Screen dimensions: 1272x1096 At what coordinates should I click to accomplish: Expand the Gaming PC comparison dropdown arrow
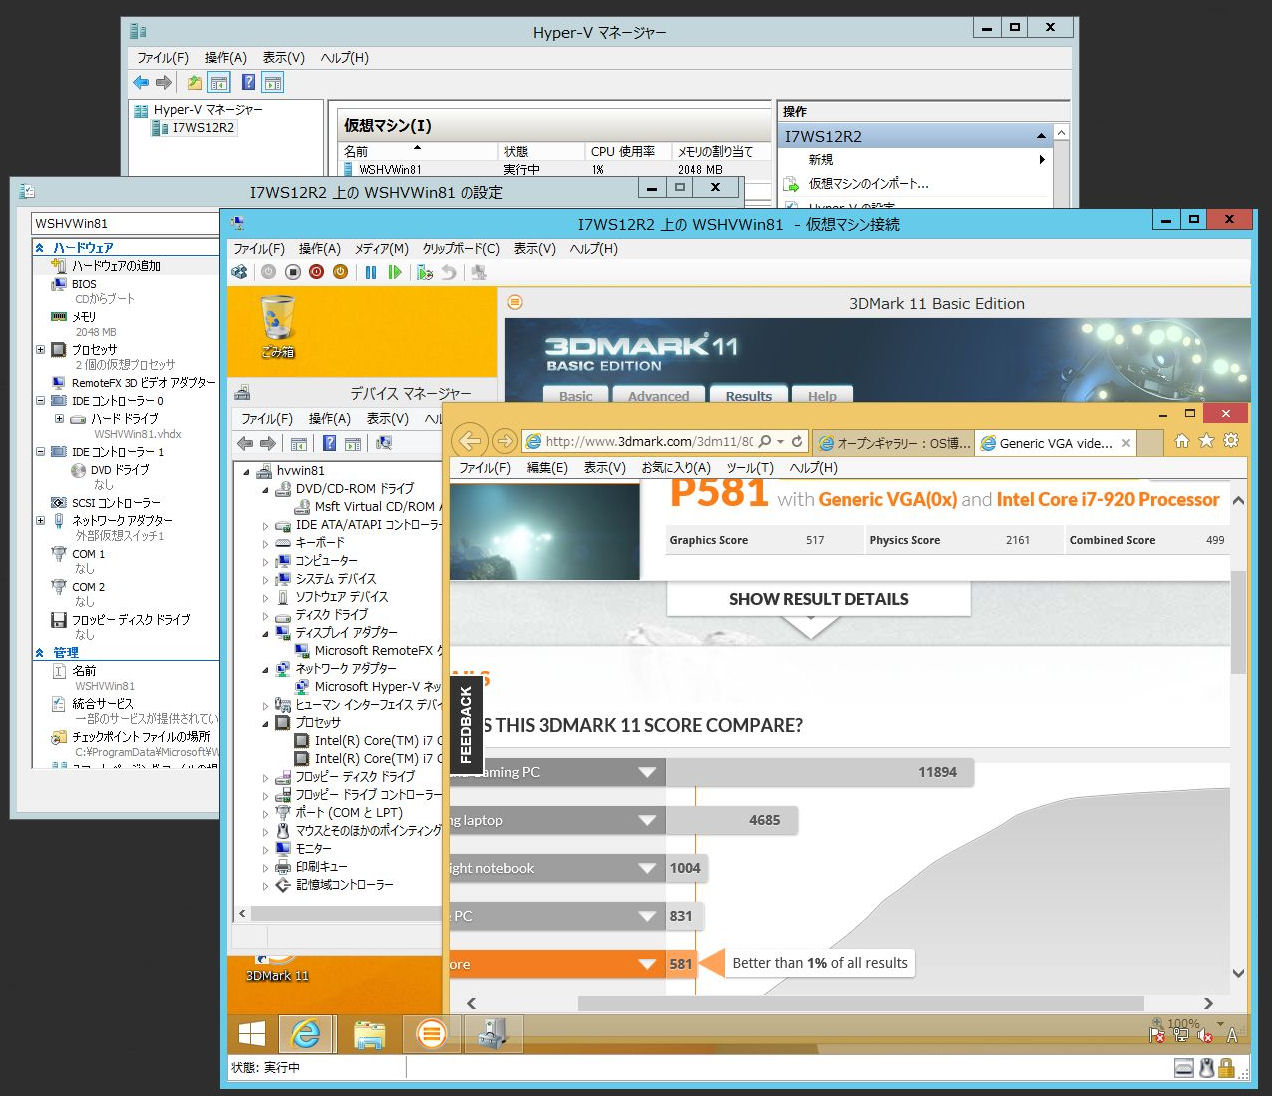click(x=647, y=772)
